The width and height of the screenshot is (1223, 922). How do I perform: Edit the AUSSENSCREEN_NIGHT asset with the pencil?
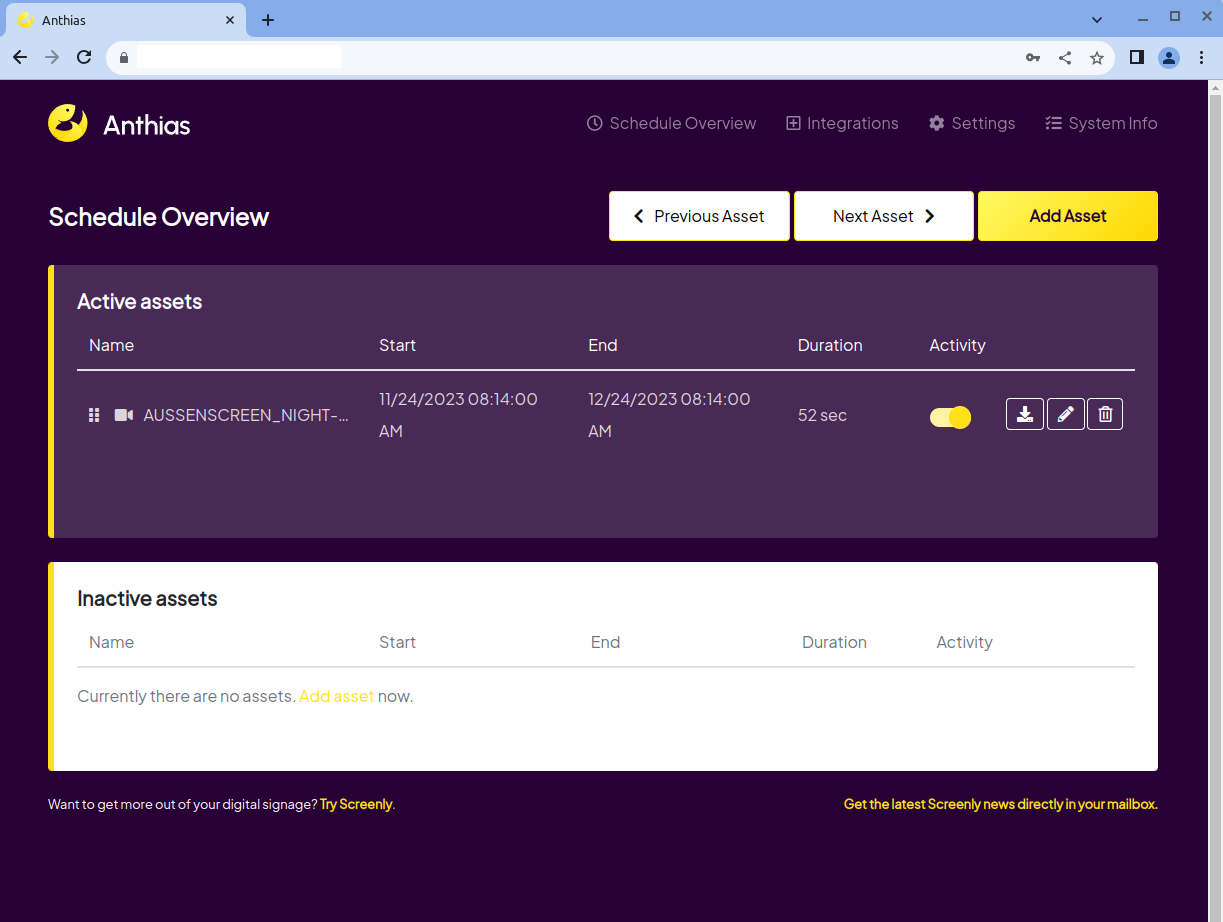[1065, 413]
